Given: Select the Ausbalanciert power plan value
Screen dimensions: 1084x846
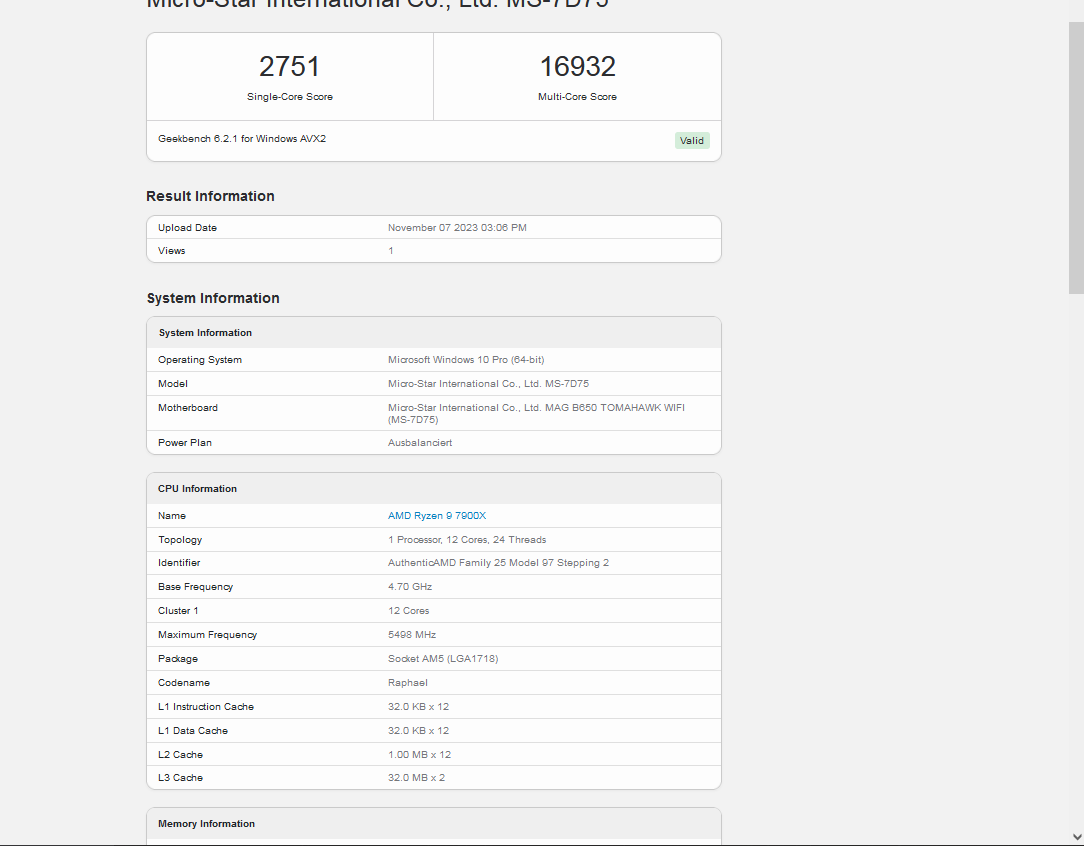Looking at the screenshot, I should (x=420, y=442).
